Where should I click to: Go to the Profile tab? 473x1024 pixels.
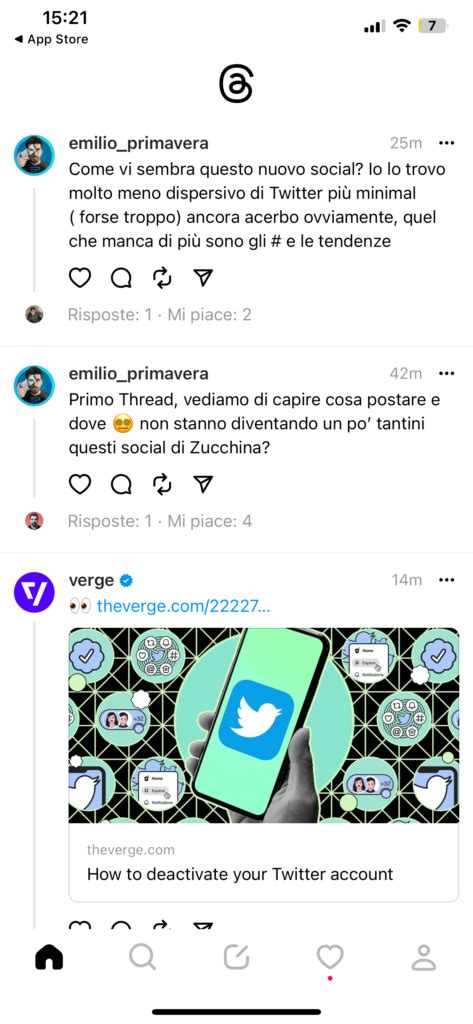424,957
